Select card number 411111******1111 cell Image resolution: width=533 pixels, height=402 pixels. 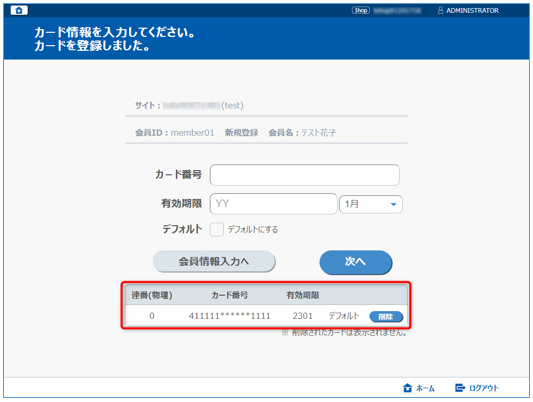[229, 316]
